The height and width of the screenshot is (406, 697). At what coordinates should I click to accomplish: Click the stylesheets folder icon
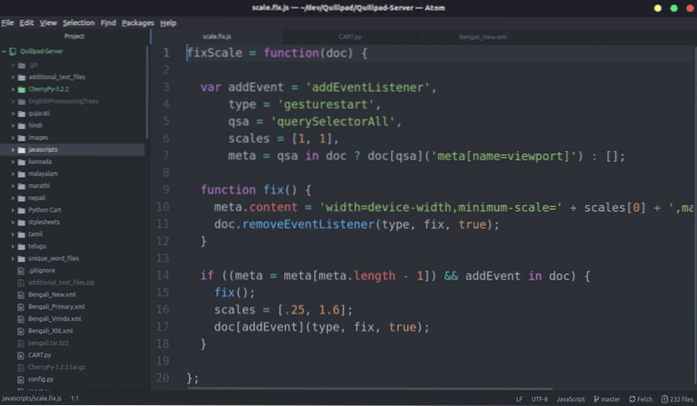21,222
